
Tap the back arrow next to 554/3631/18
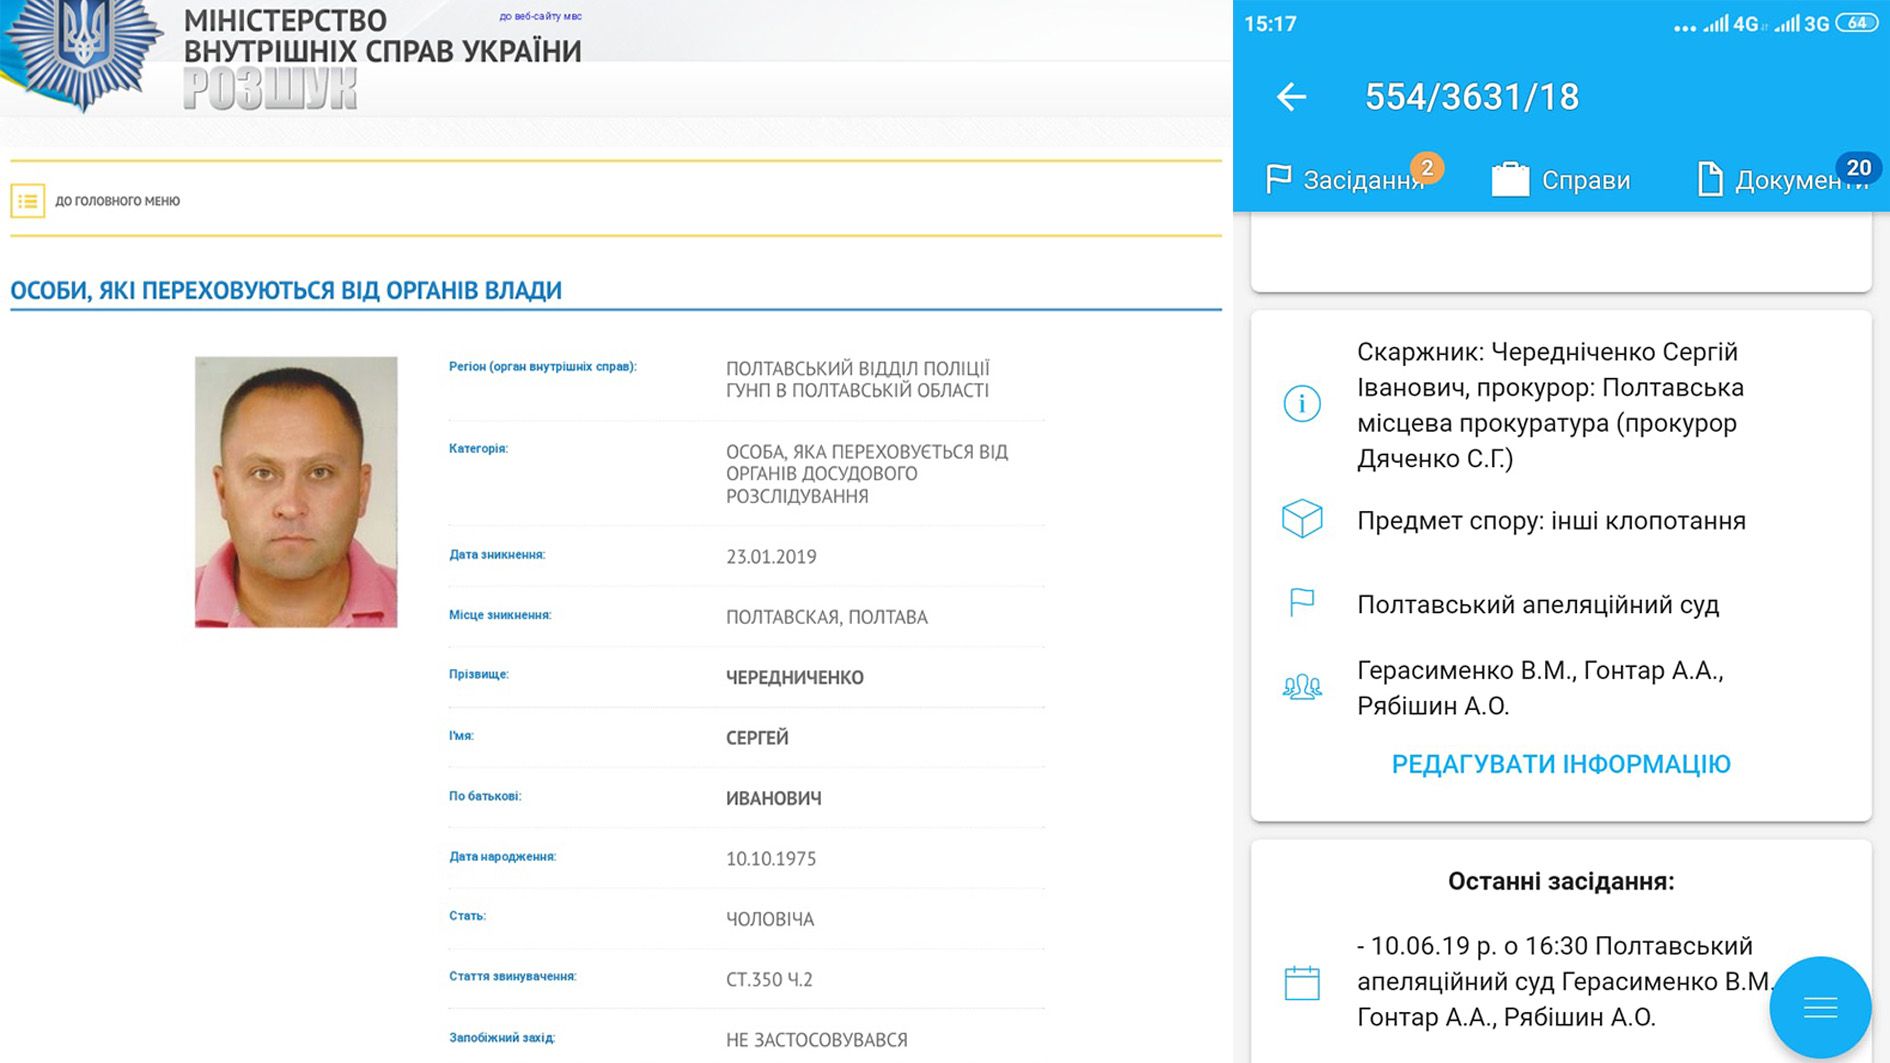1290,96
